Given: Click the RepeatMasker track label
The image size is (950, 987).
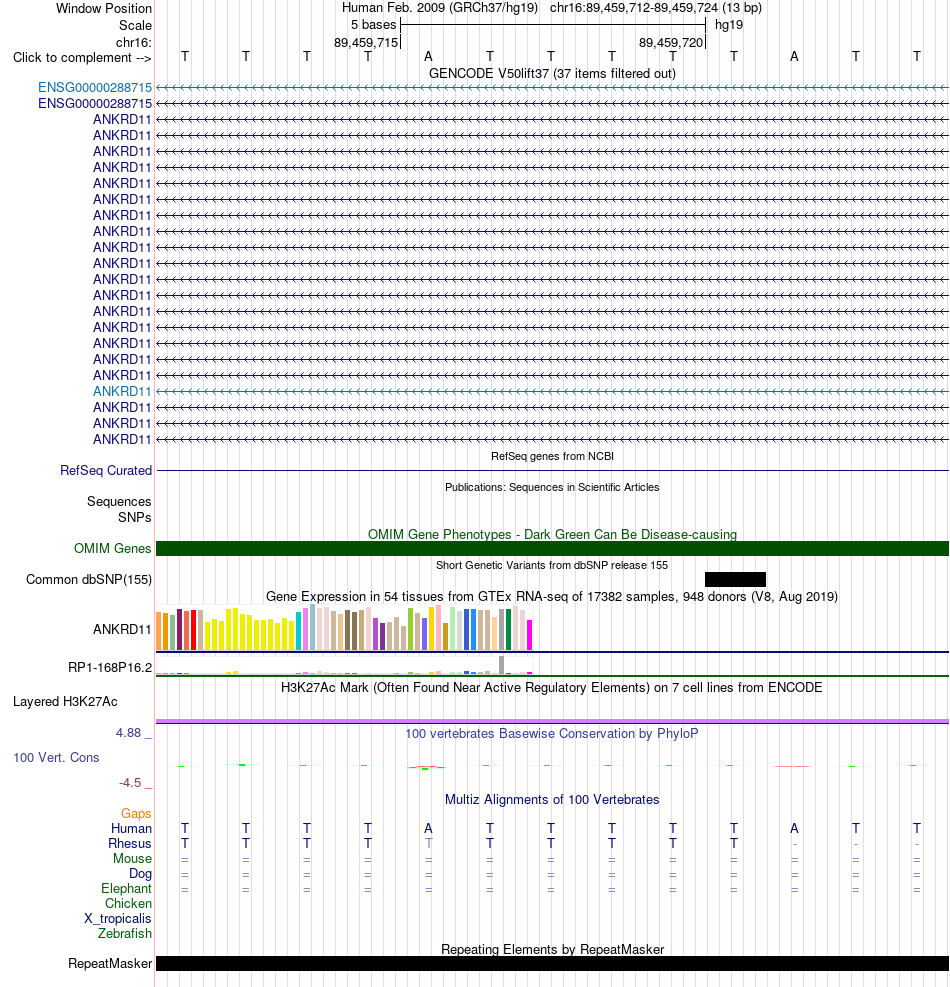Looking at the screenshot, I should 110,963.
